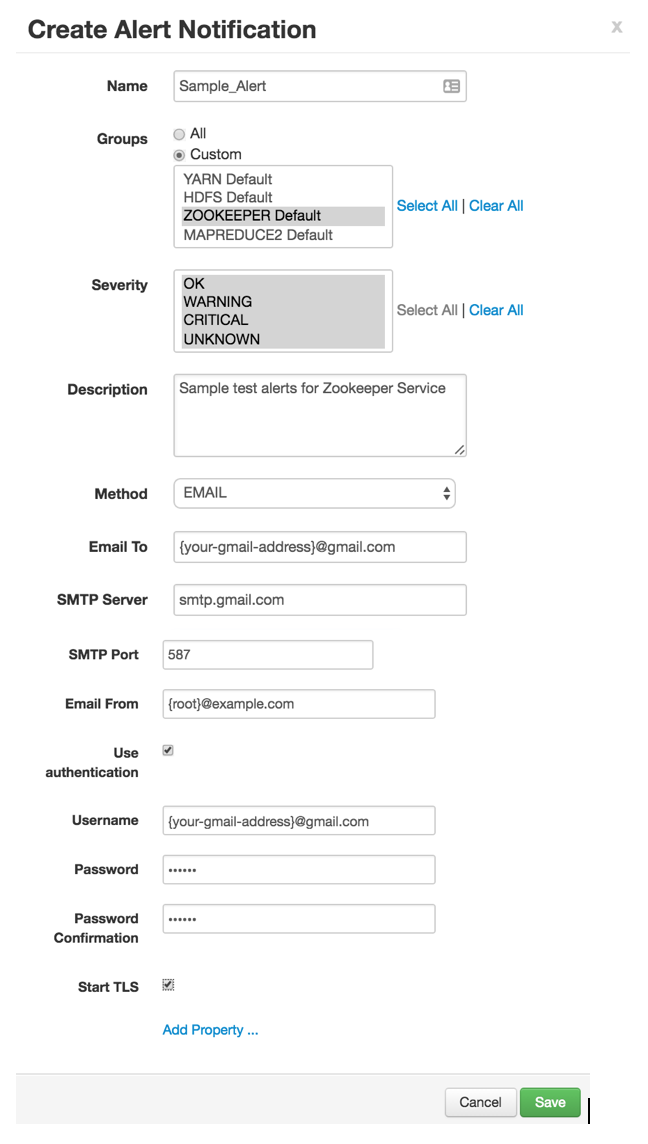Uncheck the Use authentication checkbox

(x=168, y=748)
